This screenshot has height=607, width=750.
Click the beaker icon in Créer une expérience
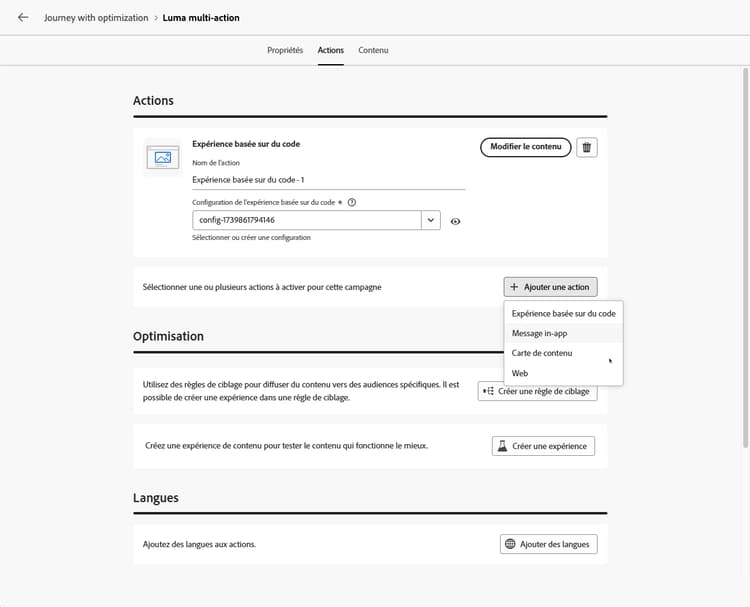point(502,446)
